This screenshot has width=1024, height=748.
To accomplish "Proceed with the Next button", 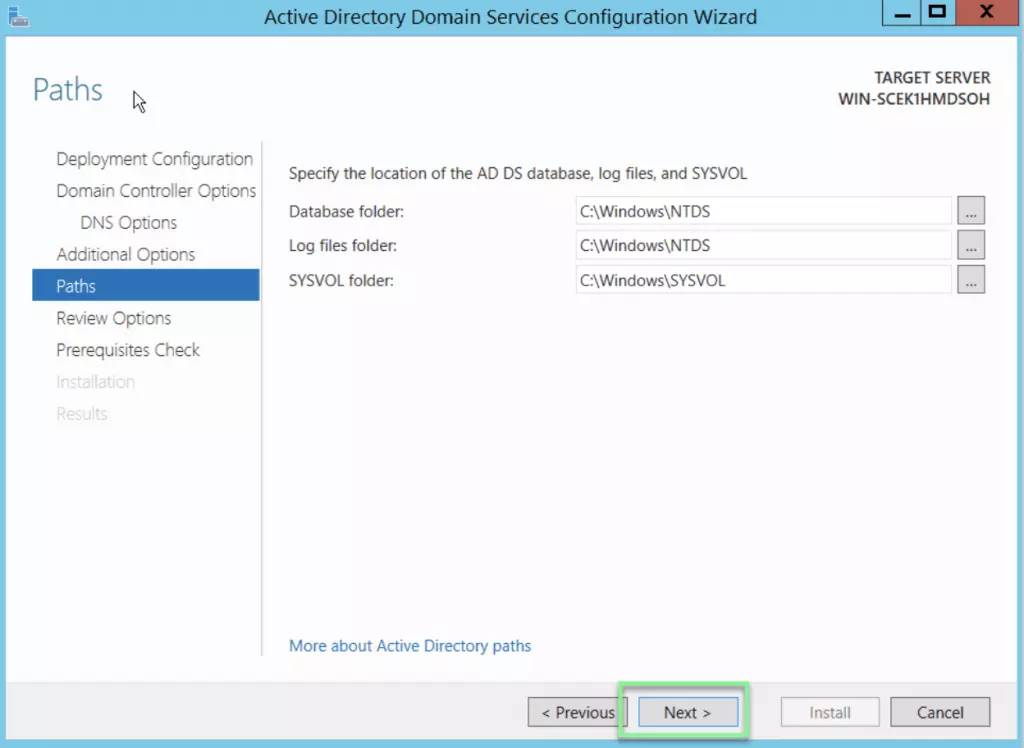I will pos(687,712).
